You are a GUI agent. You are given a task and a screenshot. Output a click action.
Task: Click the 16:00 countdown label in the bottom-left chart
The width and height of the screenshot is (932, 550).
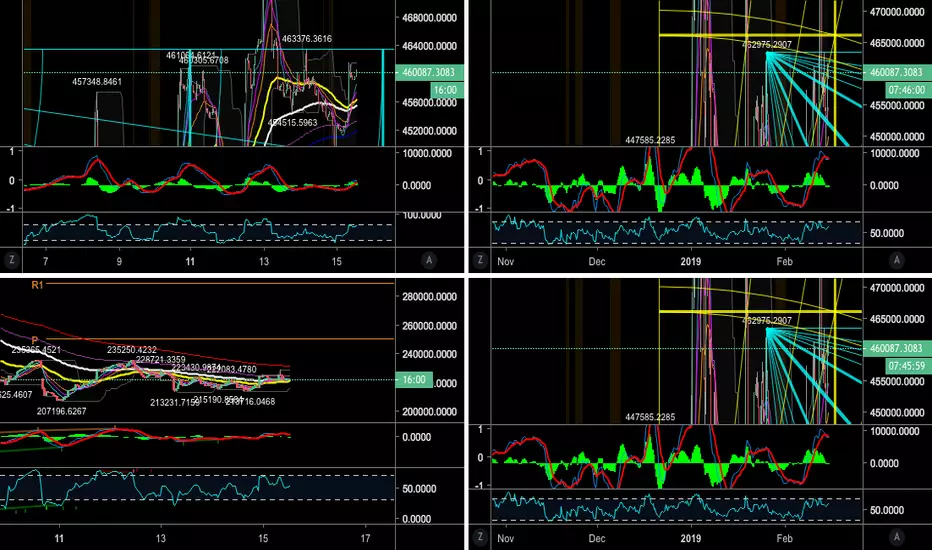[414, 379]
